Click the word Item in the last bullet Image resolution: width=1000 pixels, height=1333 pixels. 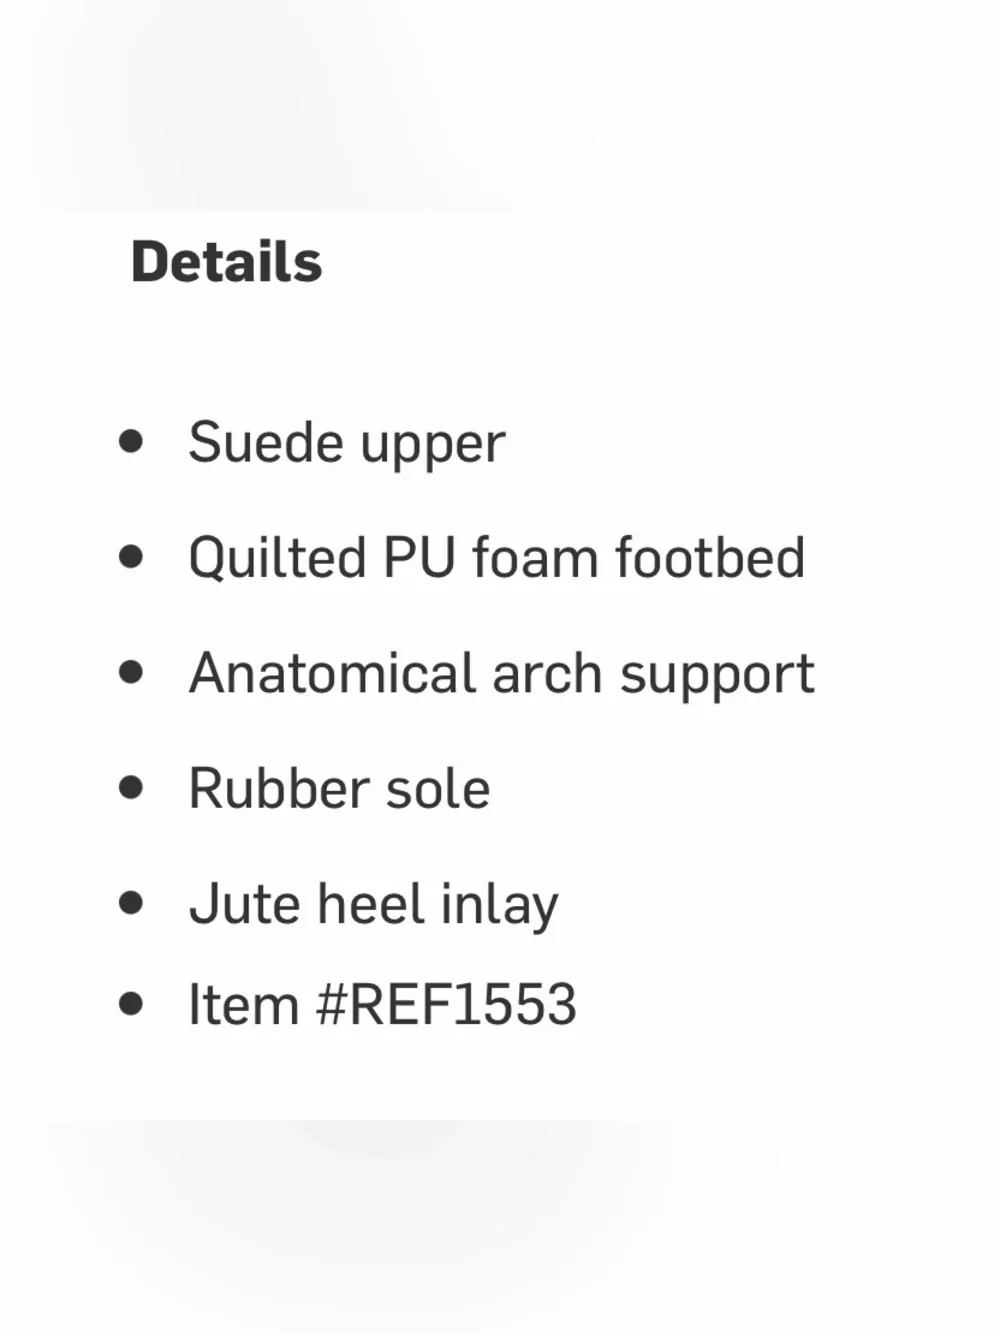coord(244,1004)
